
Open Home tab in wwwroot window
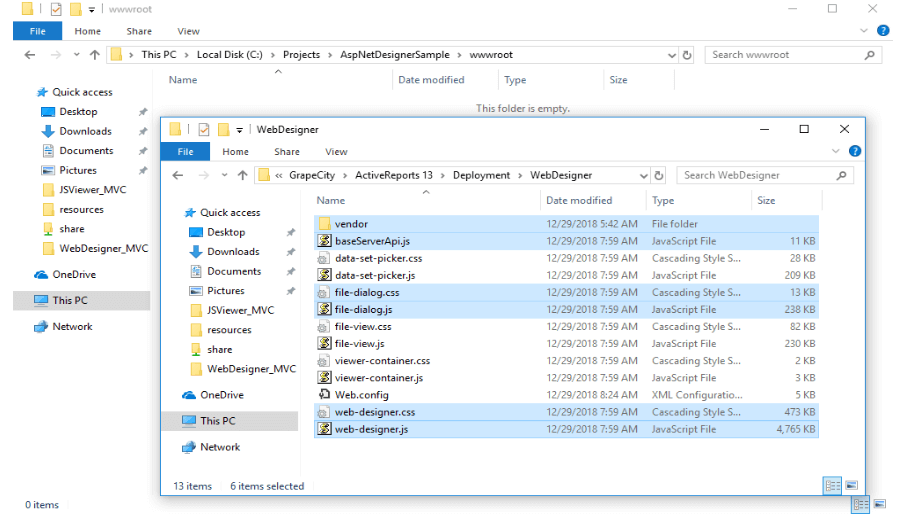88,31
